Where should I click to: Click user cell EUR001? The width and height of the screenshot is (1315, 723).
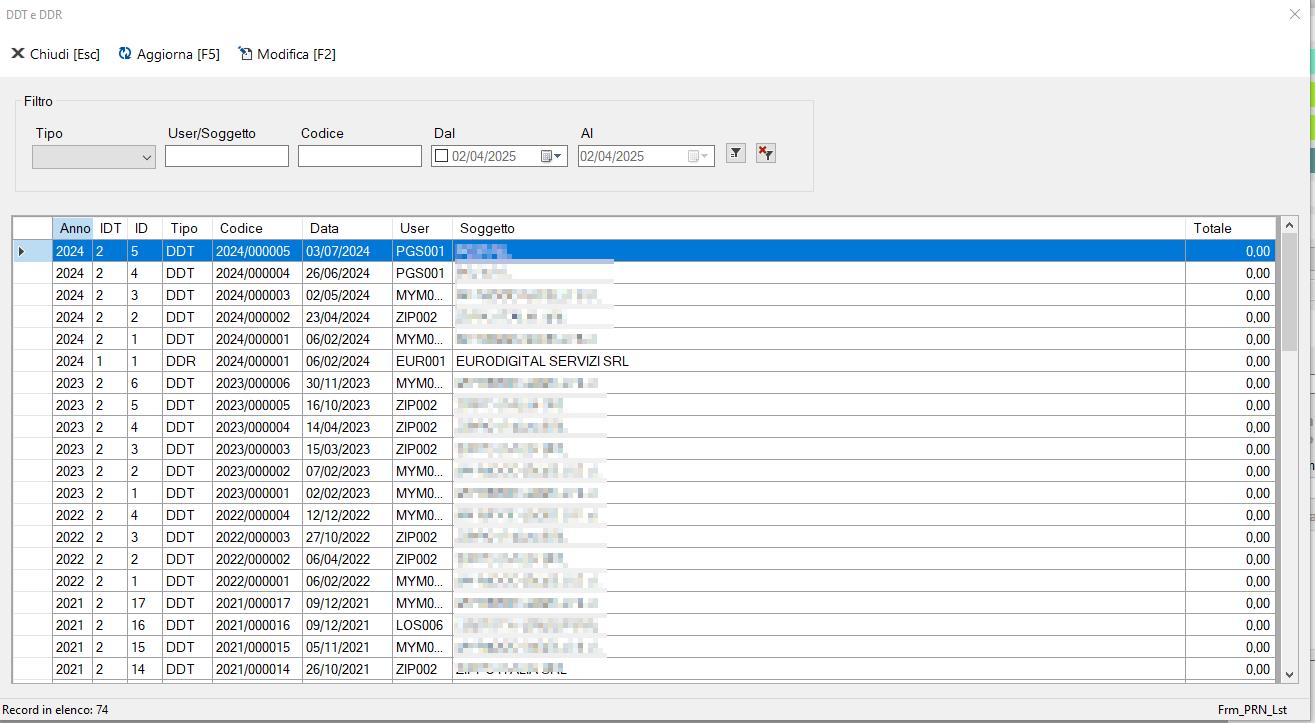422,361
